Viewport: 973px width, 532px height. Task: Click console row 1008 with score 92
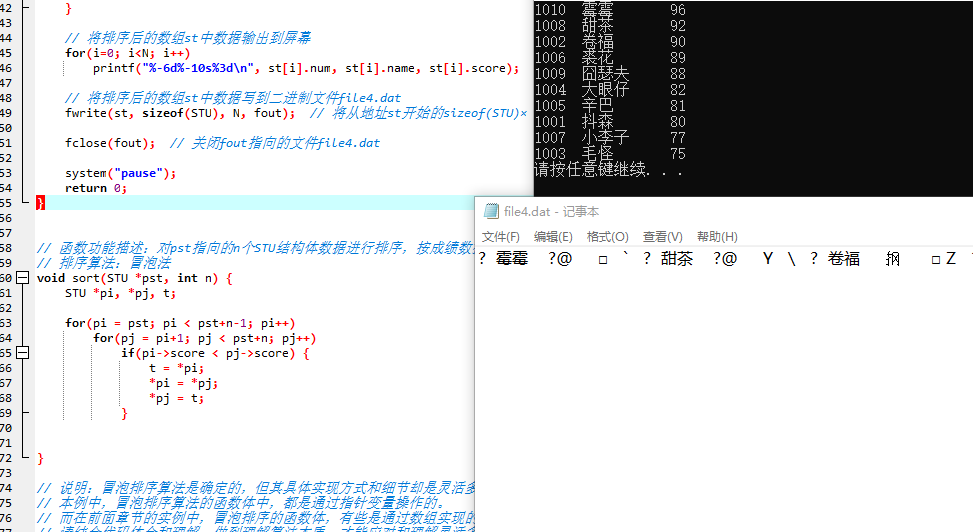point(610,26)
